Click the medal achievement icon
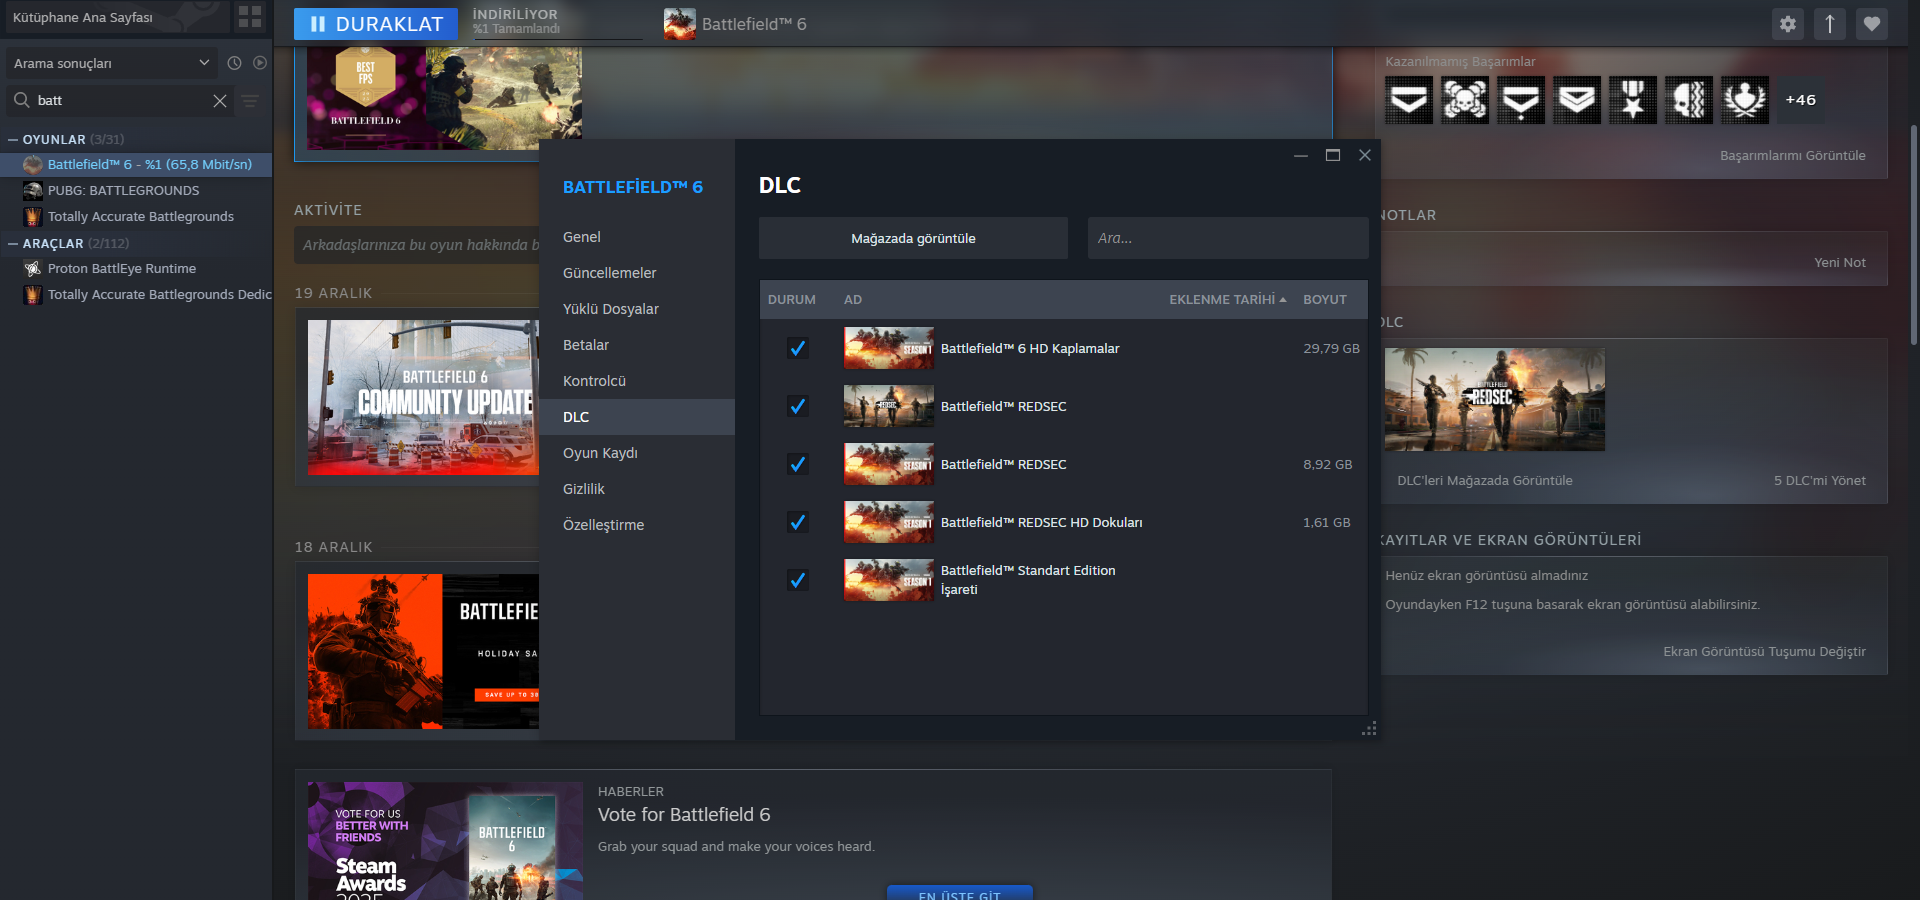Image resolution: width=1920 pixels, height=900 pixels. (x=1633, y=100)
